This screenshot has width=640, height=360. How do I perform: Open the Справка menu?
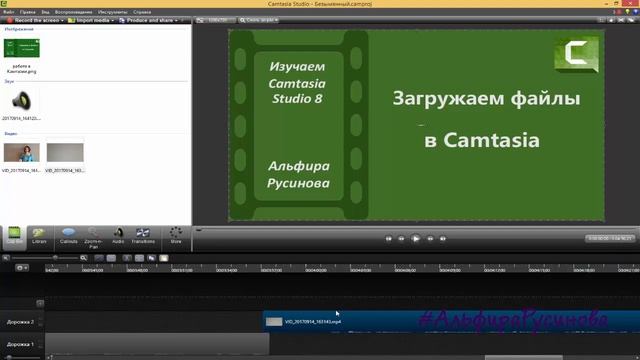pos(142,12)
